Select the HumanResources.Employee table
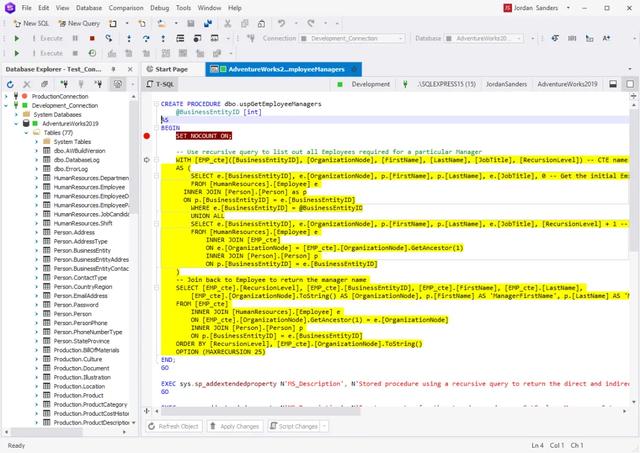Screen dimensions: 640x453 tap(89, 187)
